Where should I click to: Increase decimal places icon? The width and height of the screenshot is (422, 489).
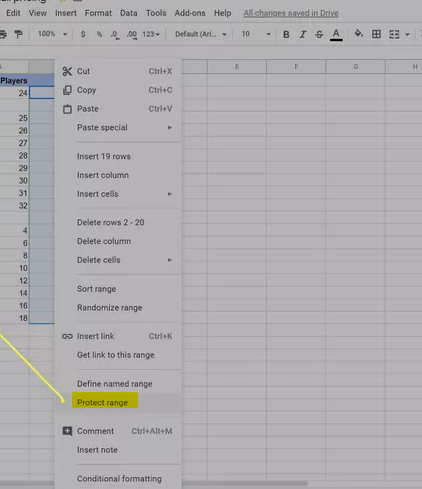[x=132, y=35]
